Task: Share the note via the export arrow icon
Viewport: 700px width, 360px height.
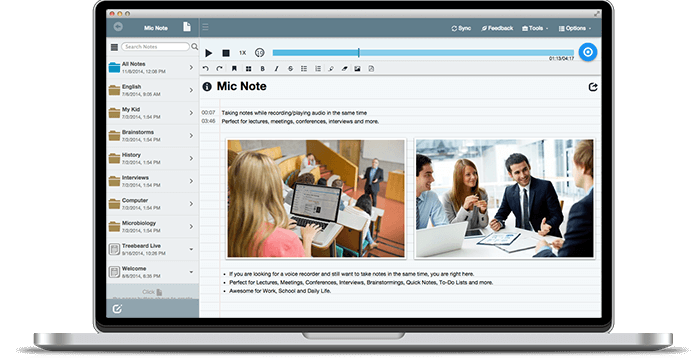Action: (x=593, y=87)
